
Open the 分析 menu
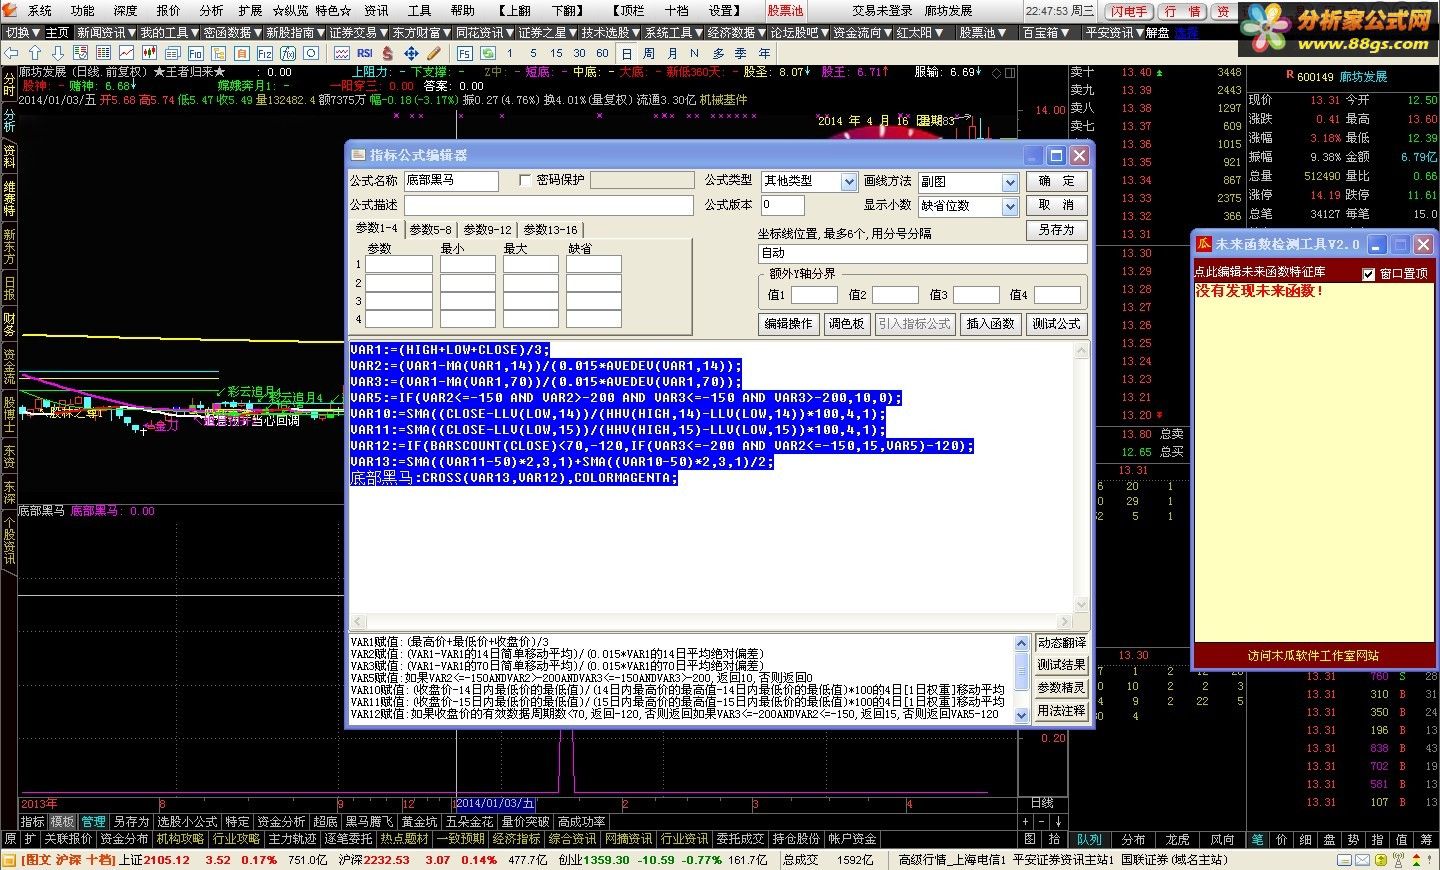click(x=211, y=11)
